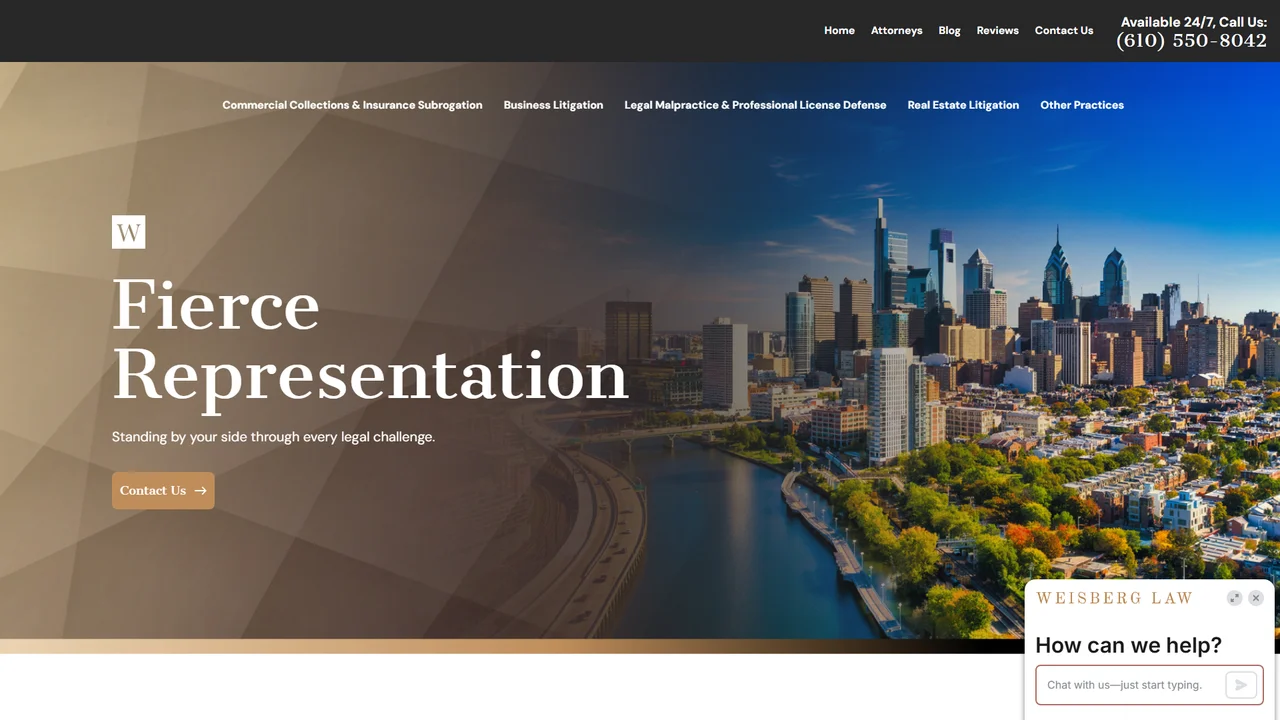Expand the Other Practices menu
Viewport: 1280px width, 720px height.
[x=1082, y=105]
